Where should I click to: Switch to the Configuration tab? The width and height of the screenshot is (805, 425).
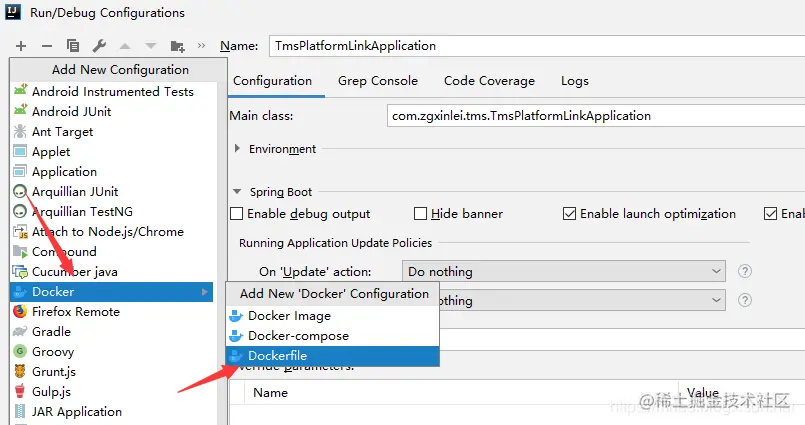(x=273, y=81)
